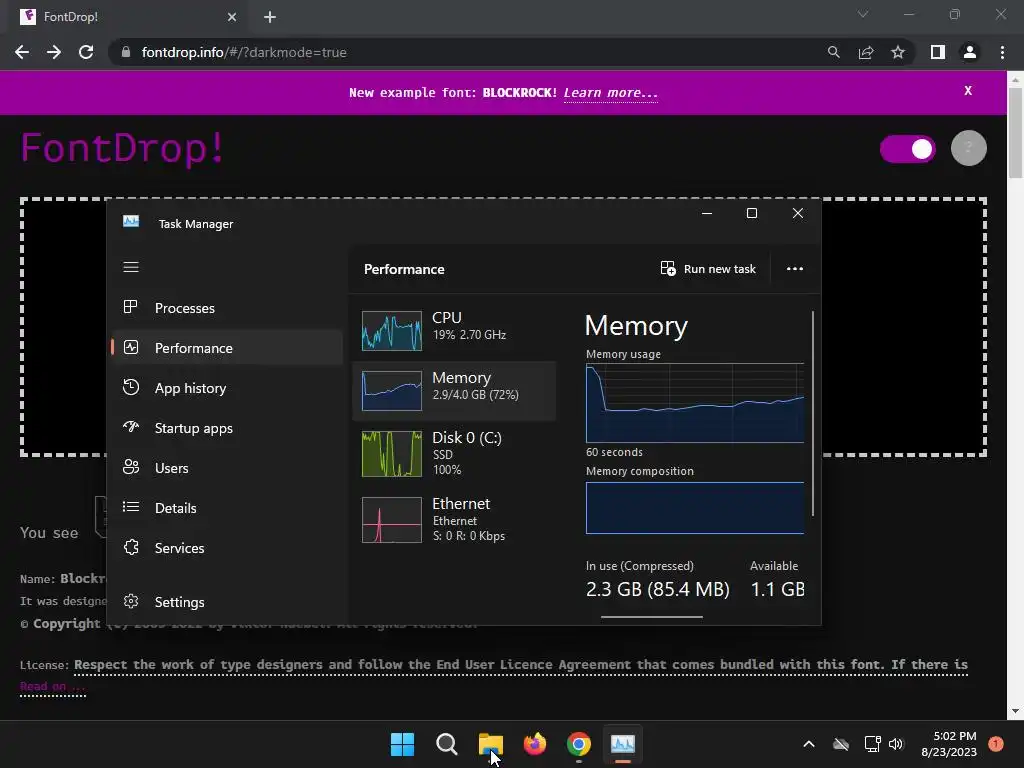Open the Chrome tab search chevron
Image resolution: width=1024 pixels, height=768 pixels.
pyautogui.click(x=863, y=14)
